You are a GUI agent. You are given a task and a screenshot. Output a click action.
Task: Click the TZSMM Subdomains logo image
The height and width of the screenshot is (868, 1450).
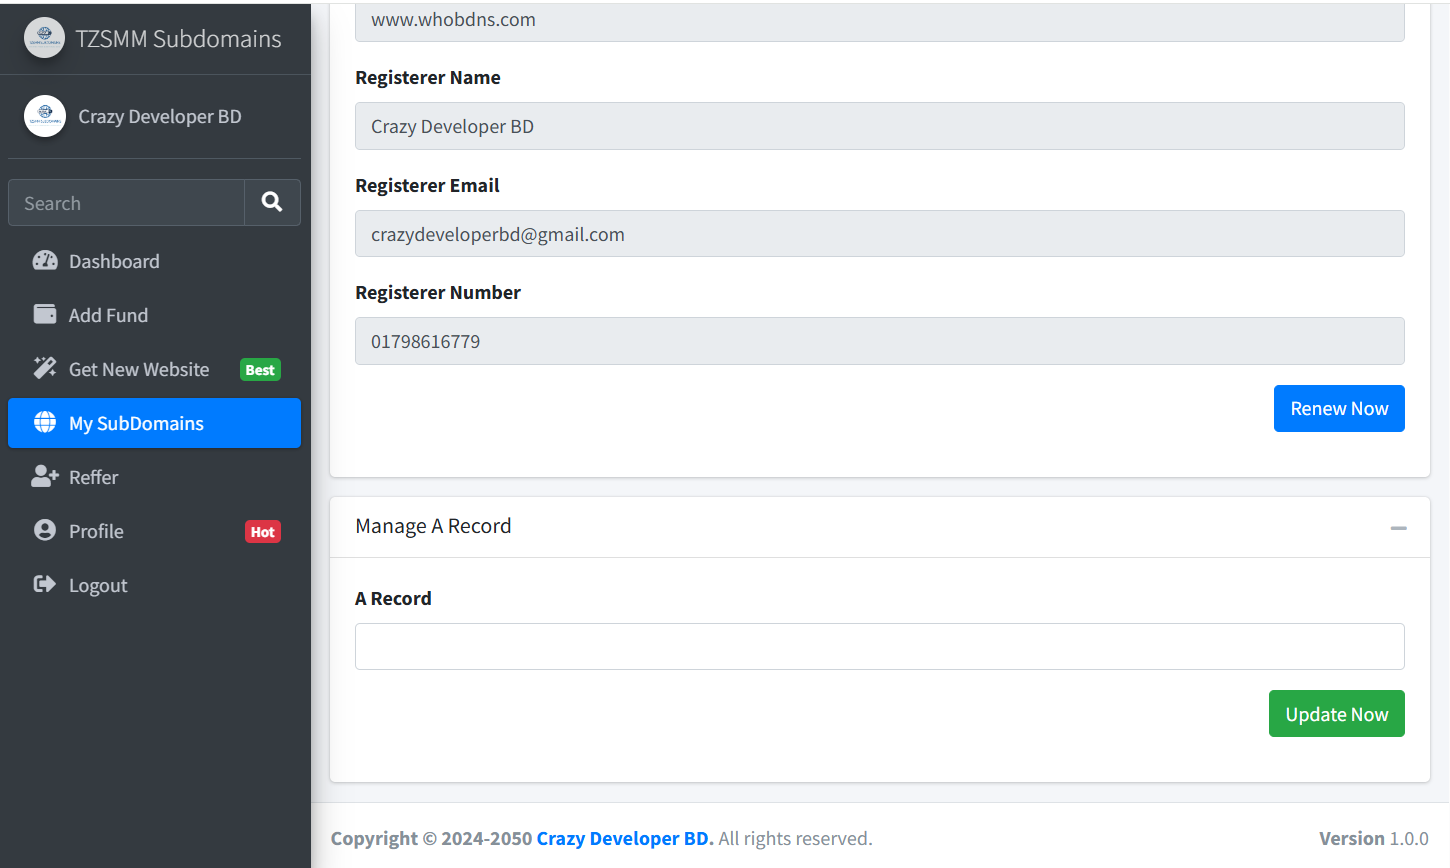(x=44, y=38)
